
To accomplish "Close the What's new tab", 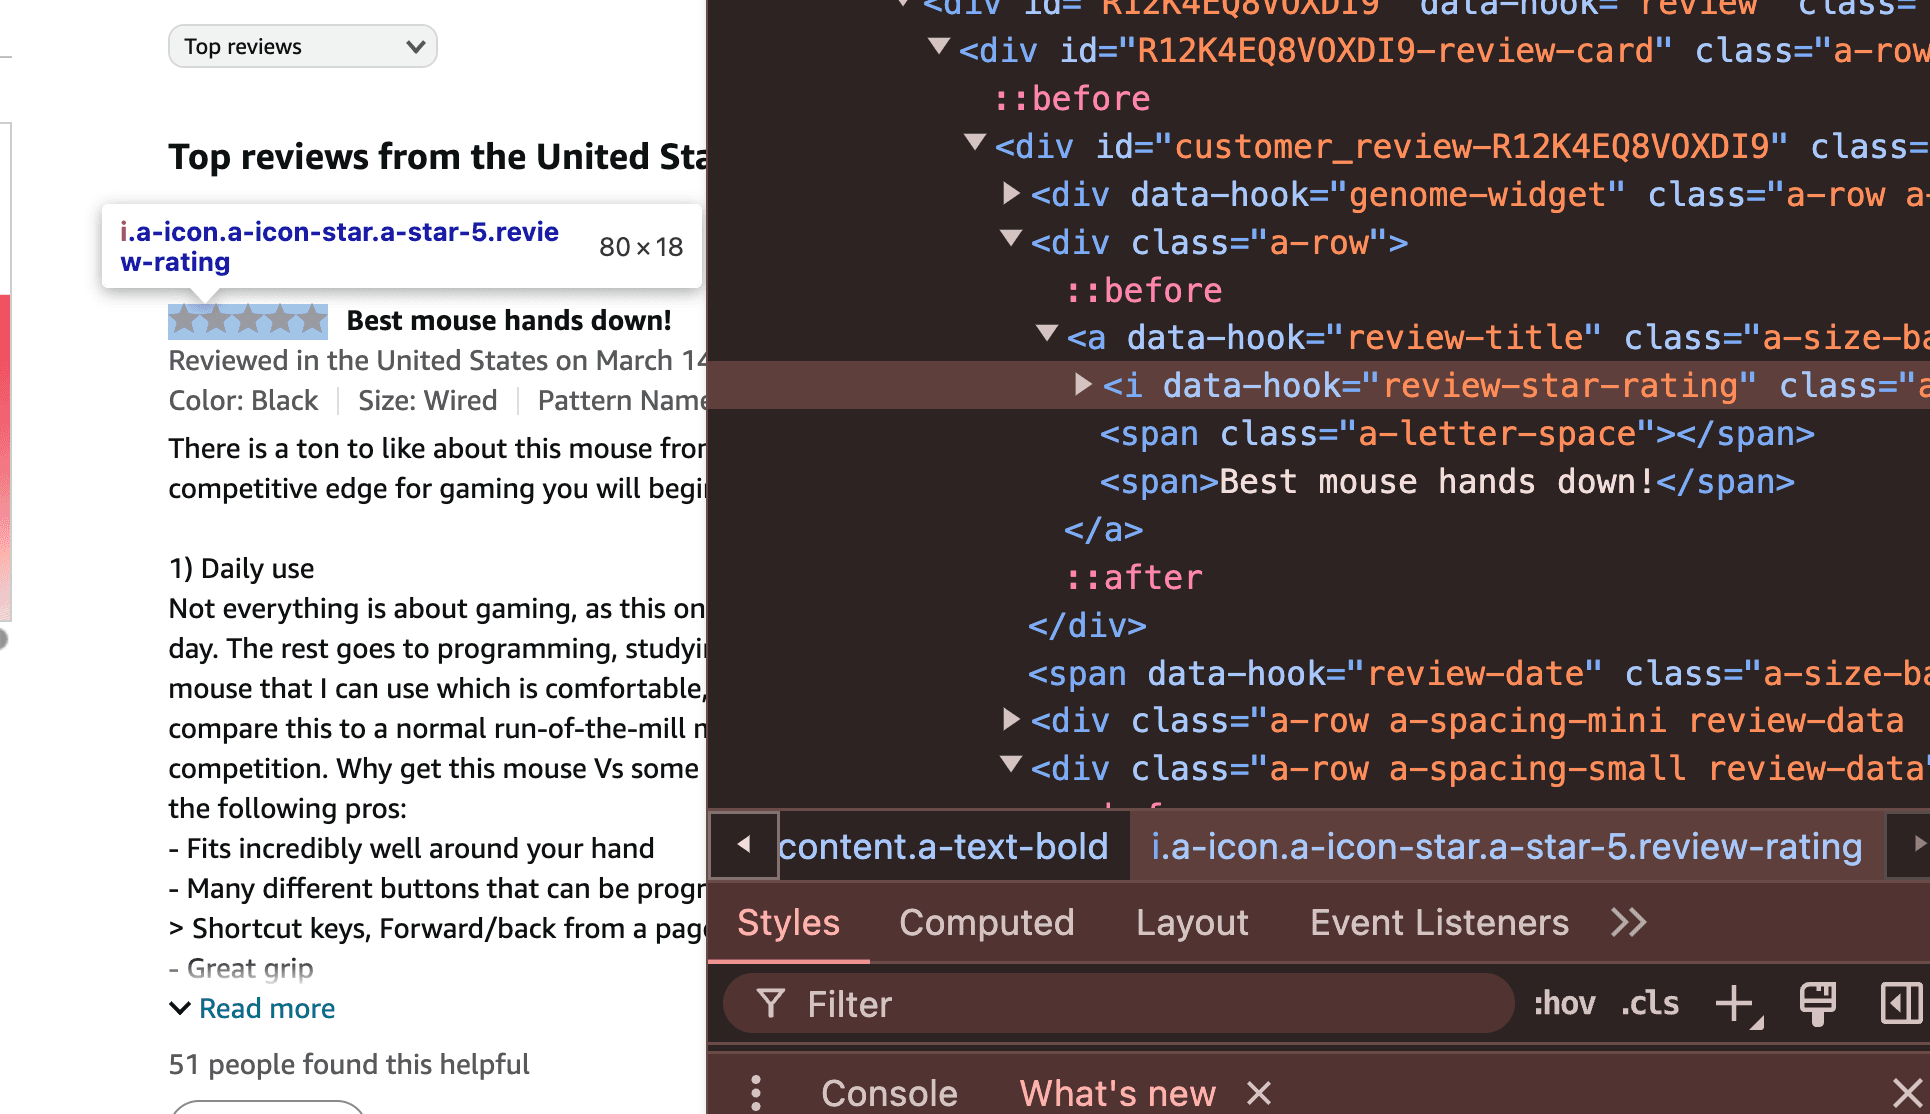I will pyautogui.click(x=1259, y=1093).
